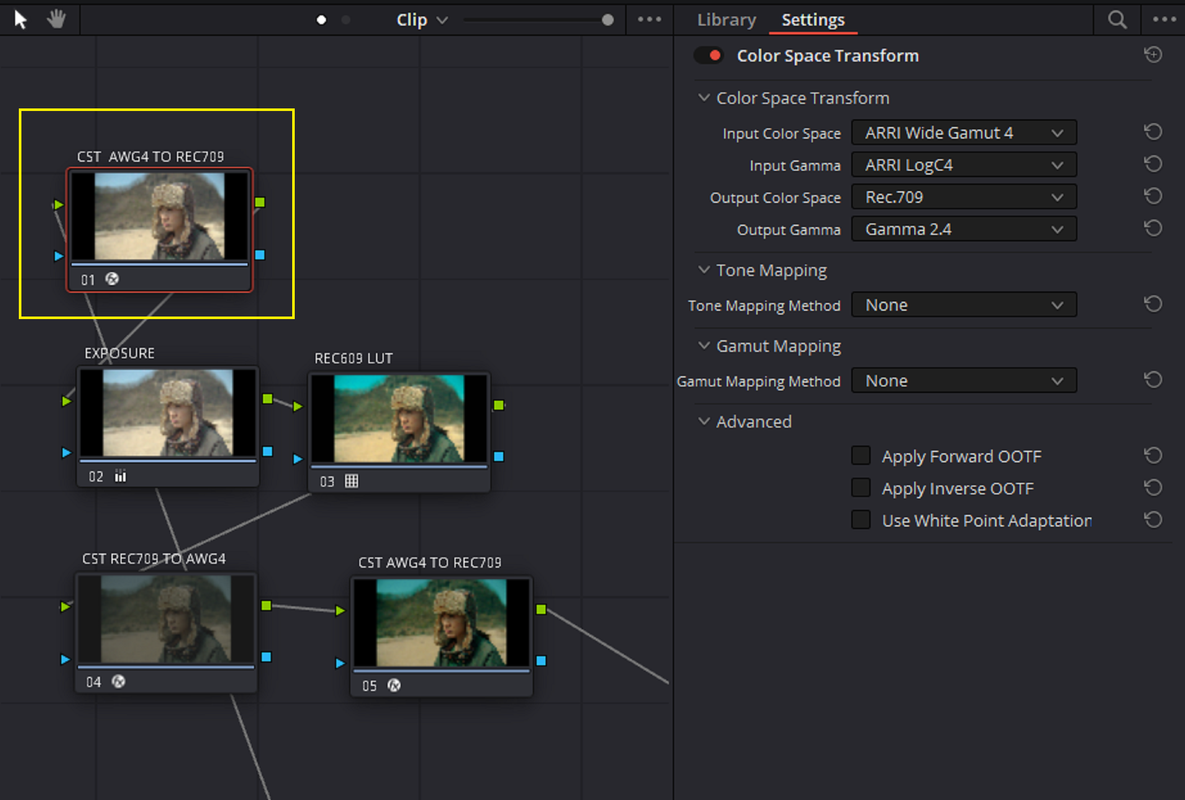Screen dimensions: 1185x800
Task: Click the search magnifier icon
Action: 1117,20
